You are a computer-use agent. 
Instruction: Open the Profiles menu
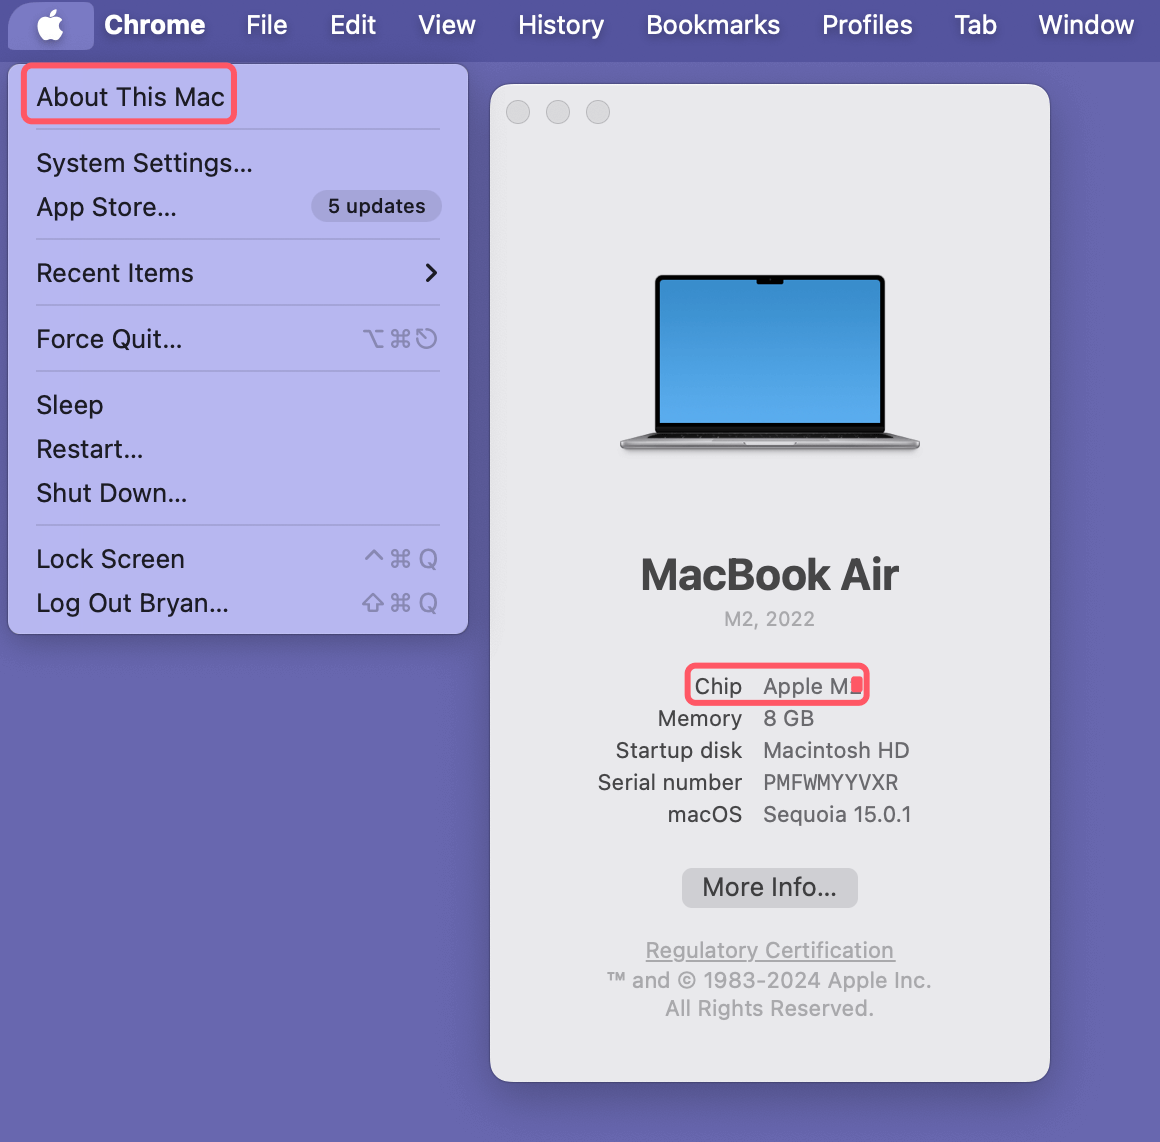tap(867, 25)
